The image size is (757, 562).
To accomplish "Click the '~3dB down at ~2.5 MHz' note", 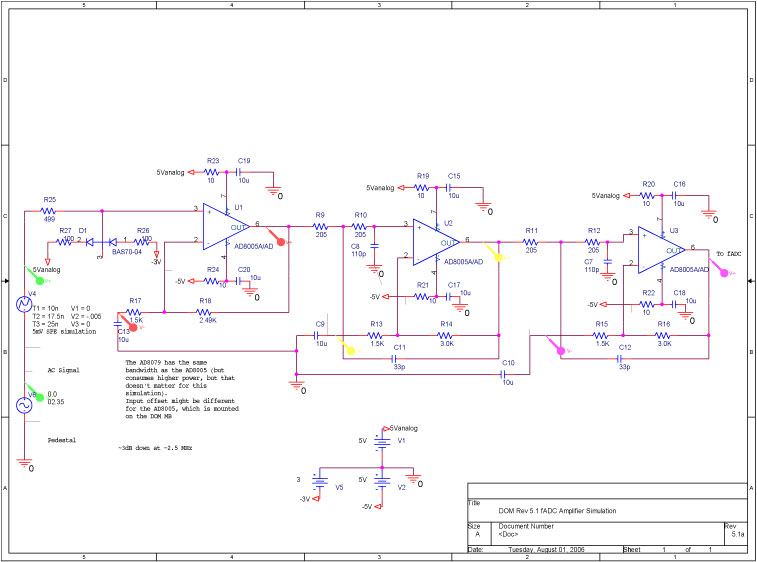I will 155,448.
